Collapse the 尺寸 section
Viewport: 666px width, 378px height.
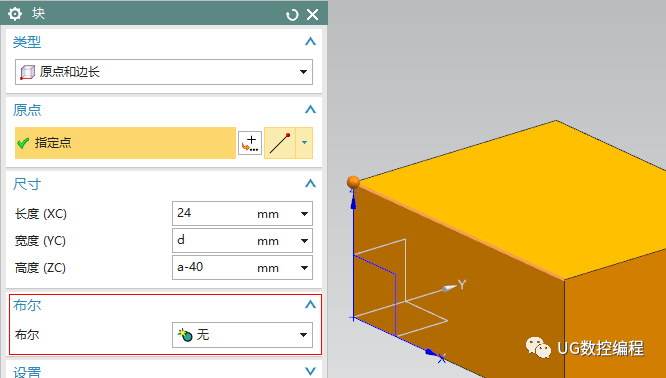click(310, 183)
